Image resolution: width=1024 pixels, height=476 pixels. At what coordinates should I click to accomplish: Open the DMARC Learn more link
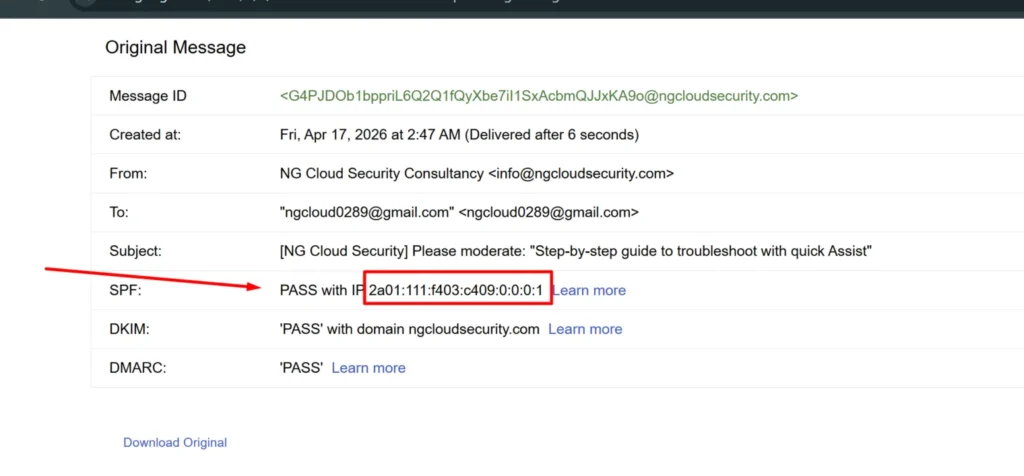368,368
